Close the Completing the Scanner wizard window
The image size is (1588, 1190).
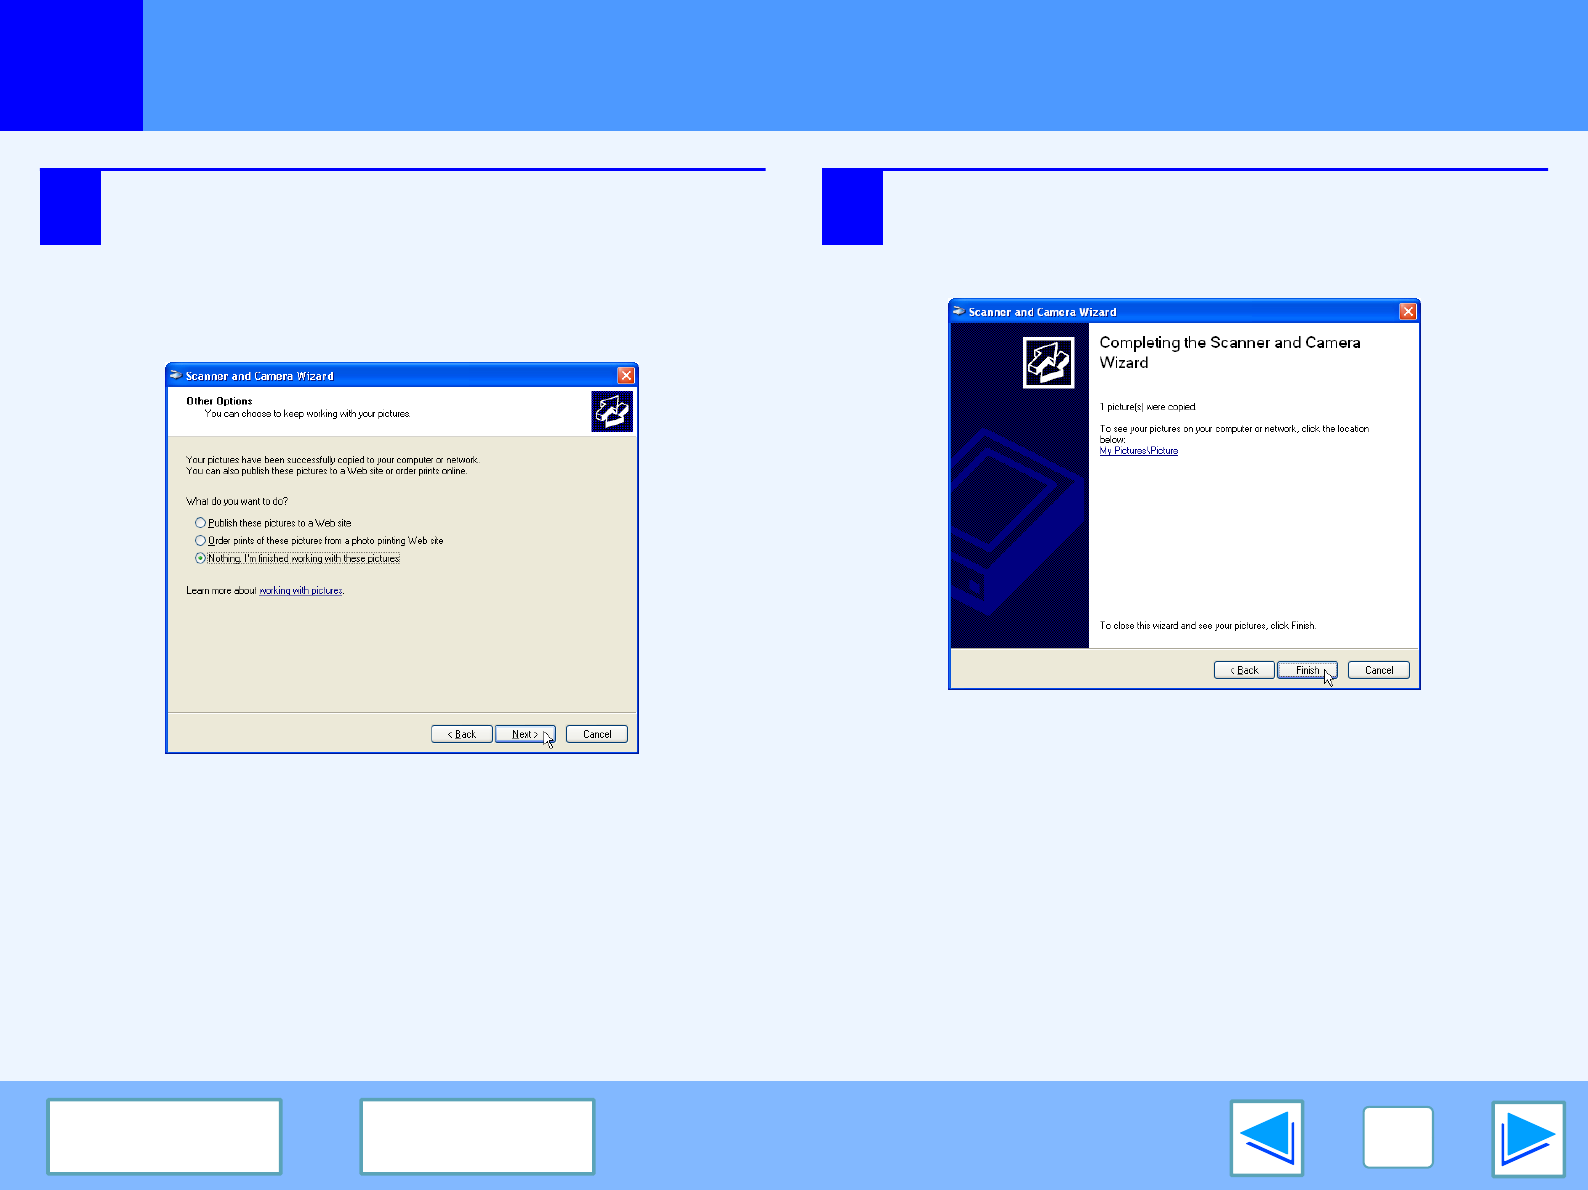[1407, 312]
